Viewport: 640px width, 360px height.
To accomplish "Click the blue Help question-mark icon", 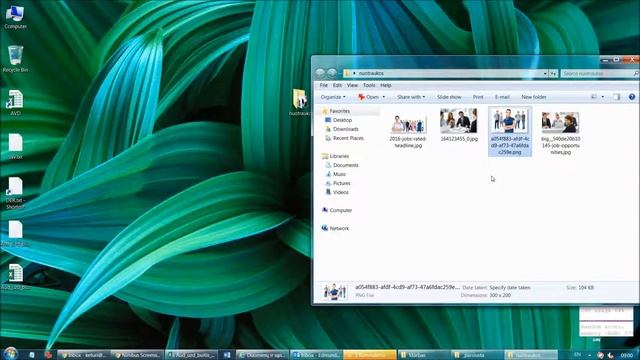I will click(x=632, y=97).
